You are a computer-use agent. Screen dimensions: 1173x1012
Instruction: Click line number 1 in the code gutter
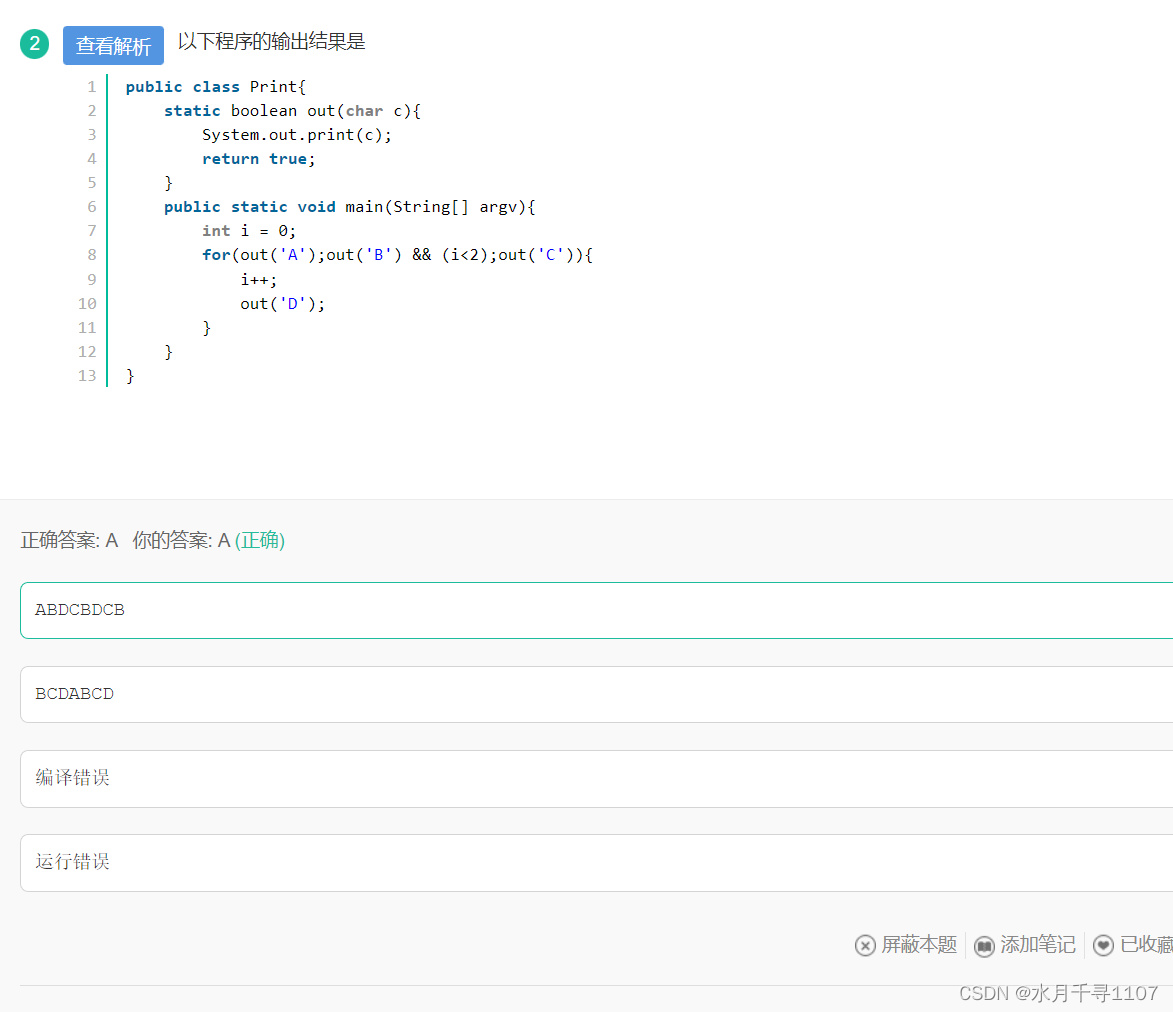pyautogui.click(x=92, y=87)
